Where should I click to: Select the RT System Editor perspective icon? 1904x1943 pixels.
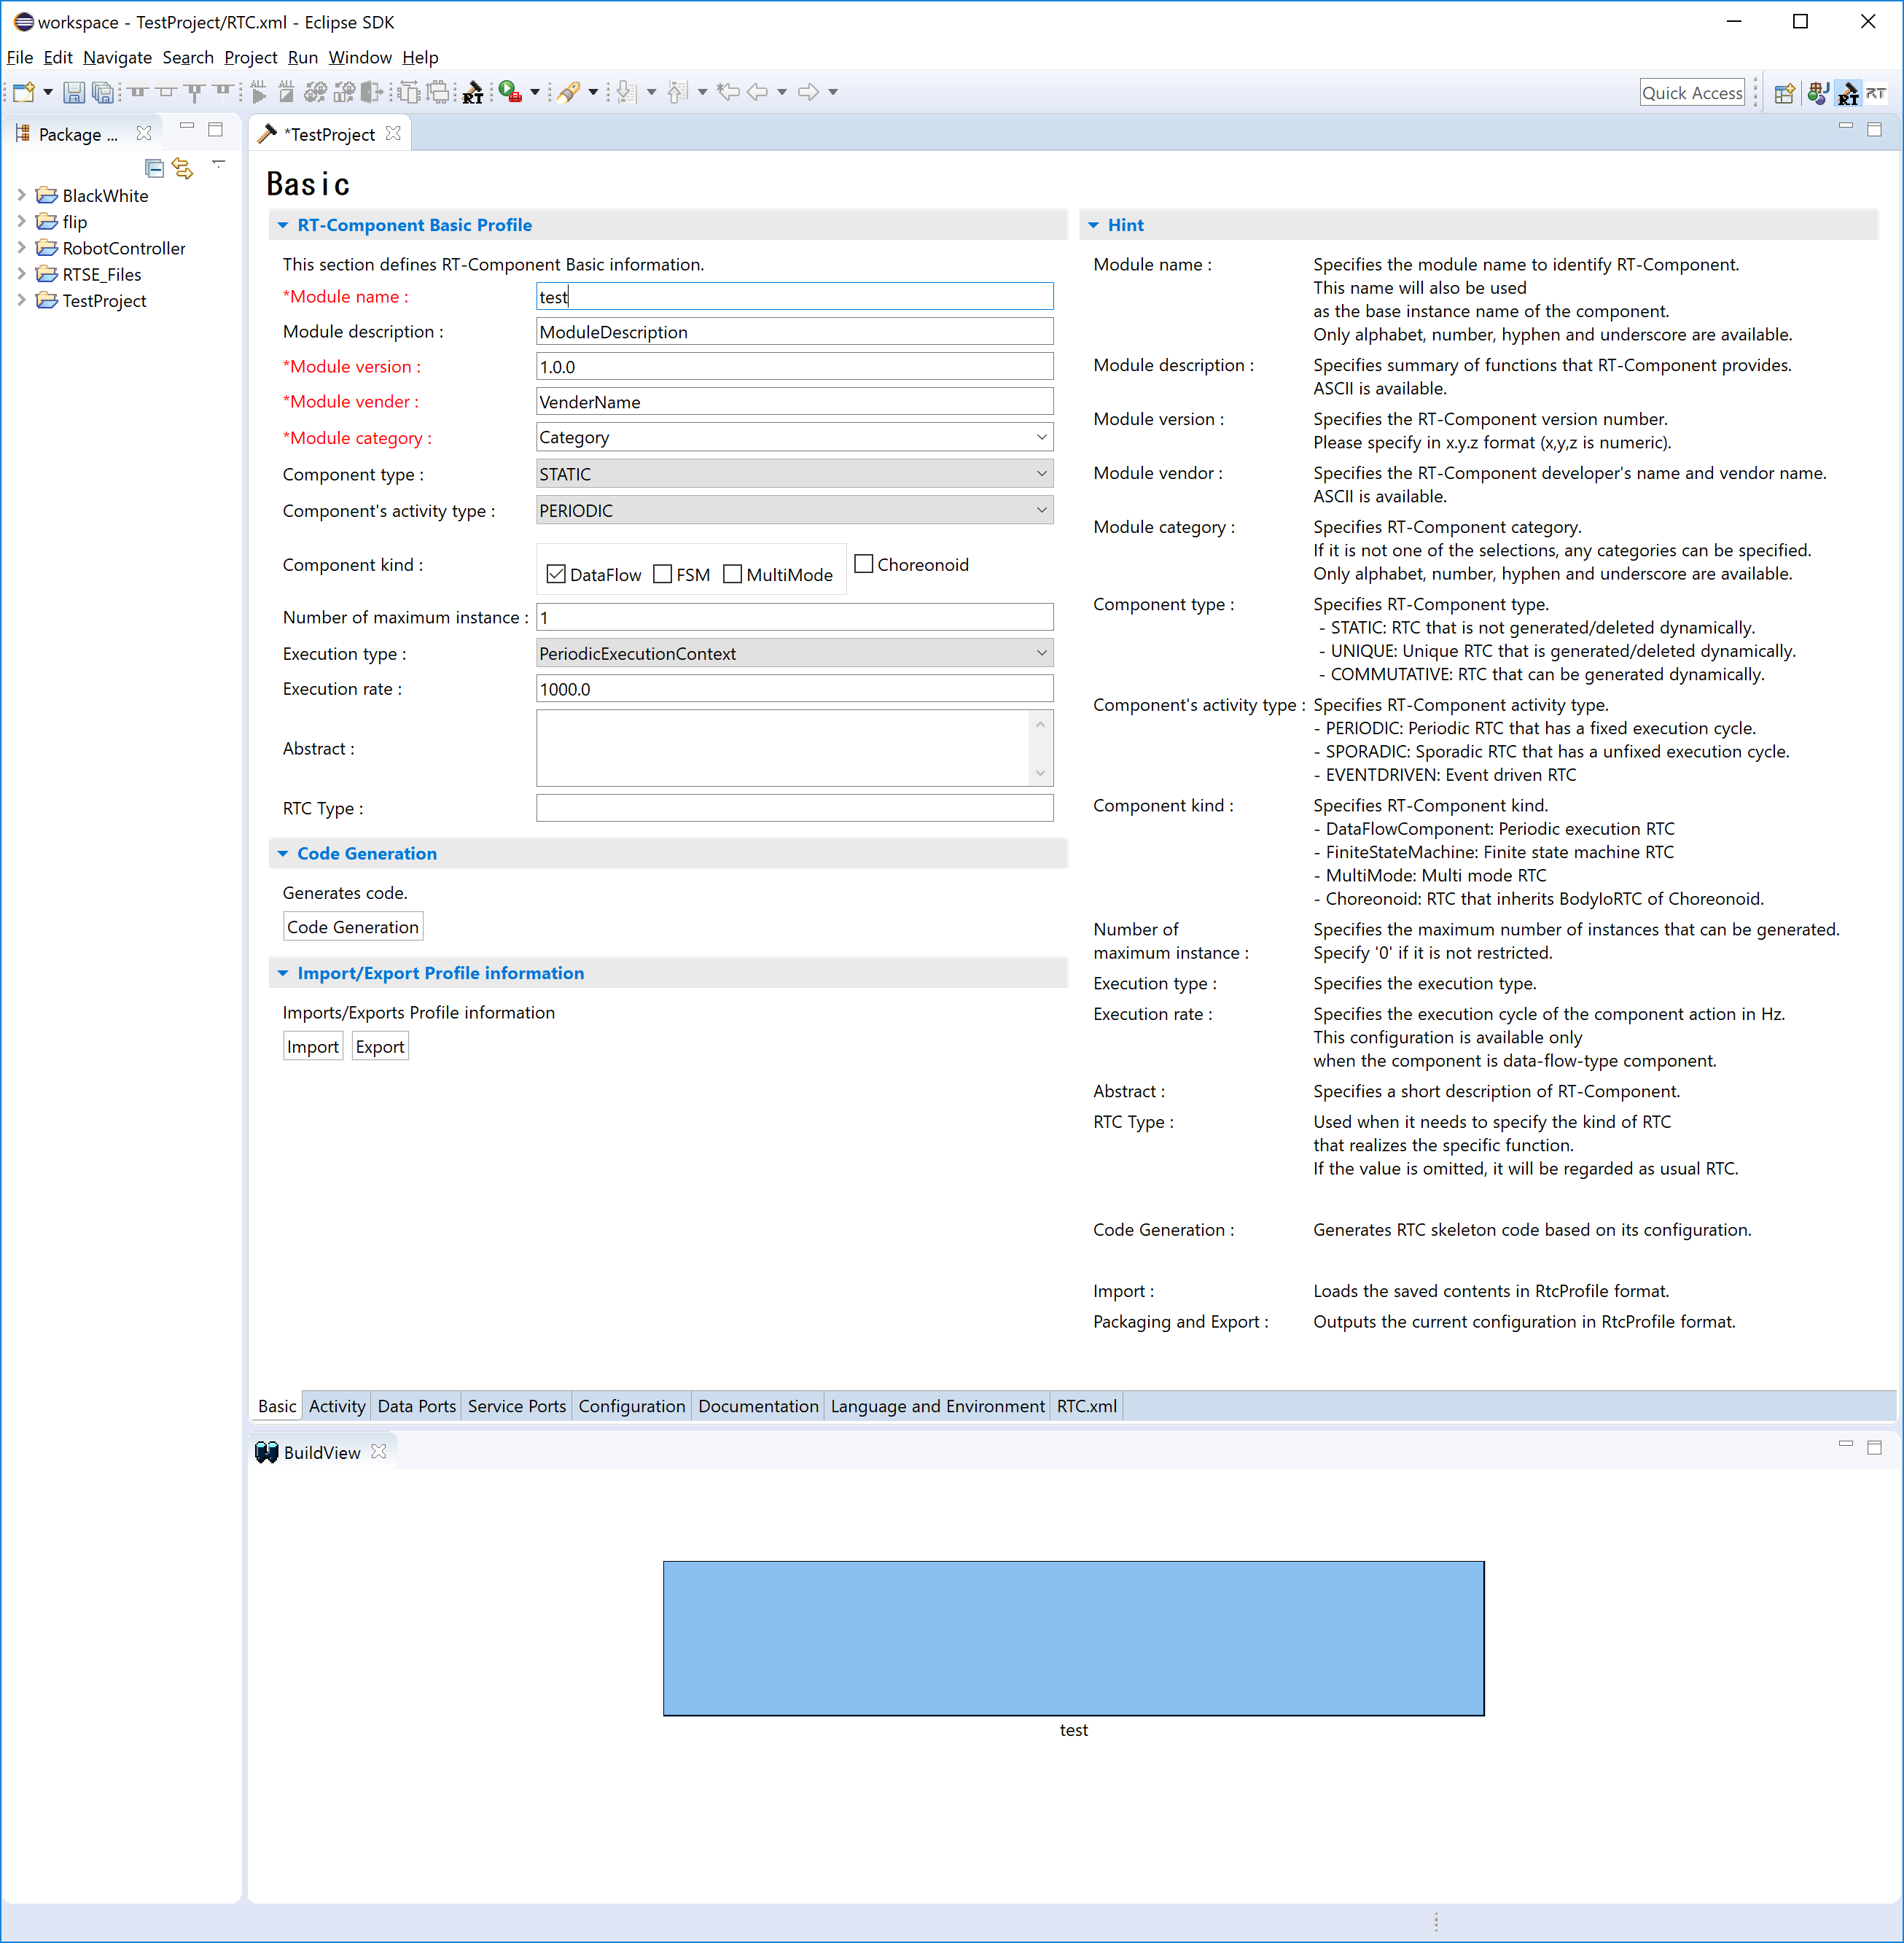pyautogui.click(x=1876, y=94)
